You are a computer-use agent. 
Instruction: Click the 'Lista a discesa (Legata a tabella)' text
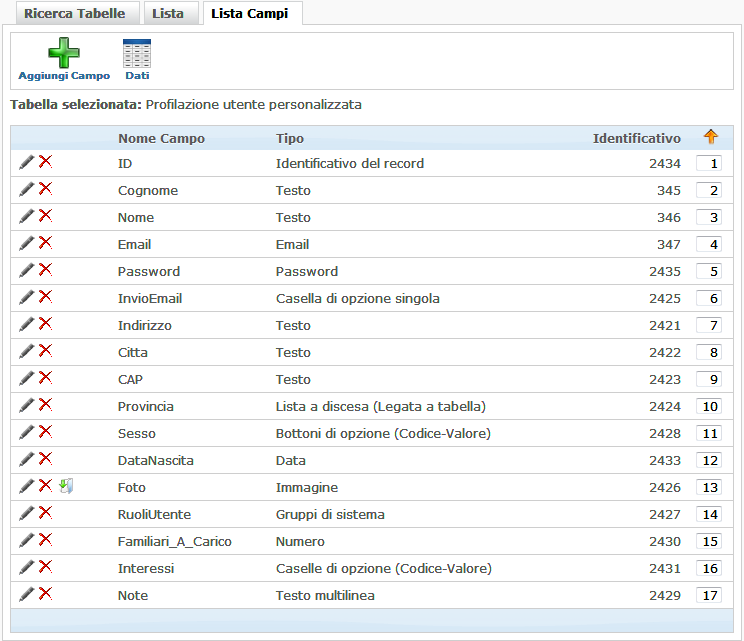381,407
